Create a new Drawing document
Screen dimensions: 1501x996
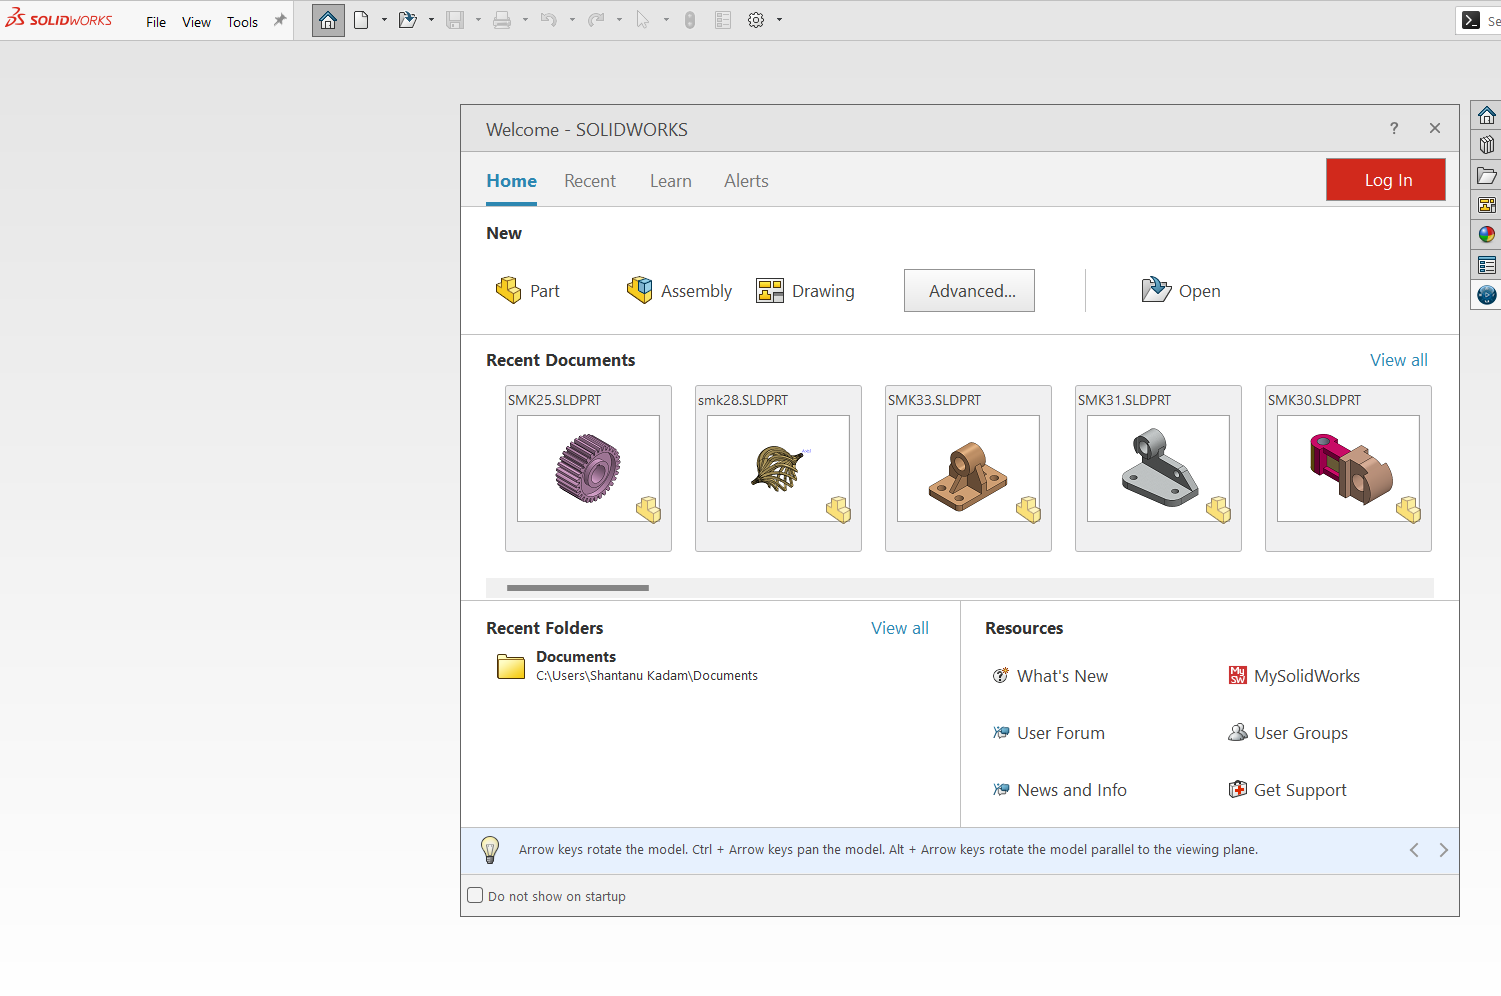[x=806, y=291]
